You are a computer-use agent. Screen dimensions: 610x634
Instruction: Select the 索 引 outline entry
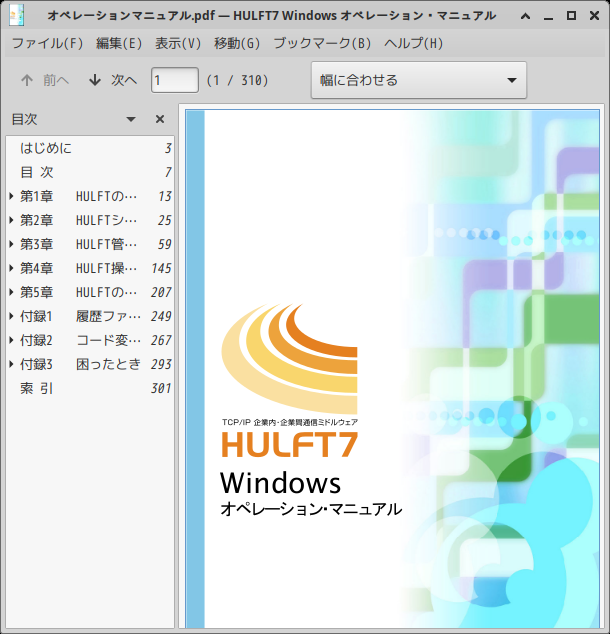click(90, 388)
